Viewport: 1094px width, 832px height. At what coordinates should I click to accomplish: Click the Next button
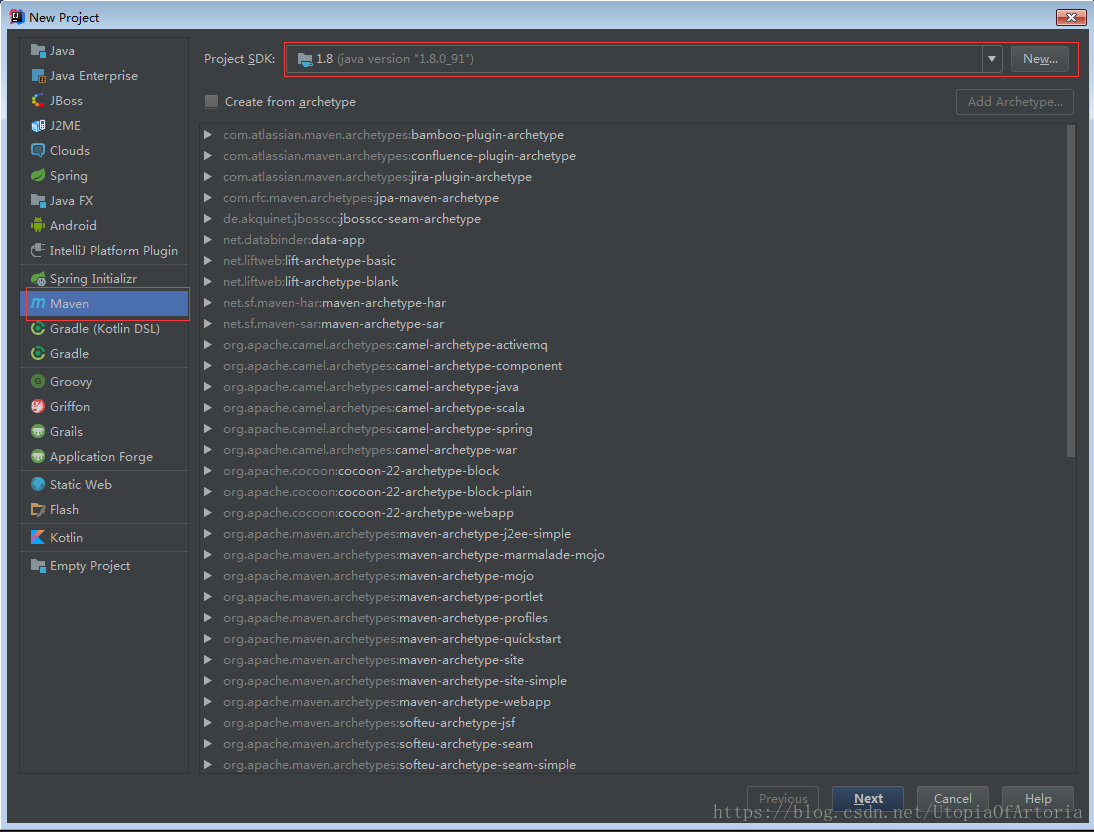pos(868,798)
